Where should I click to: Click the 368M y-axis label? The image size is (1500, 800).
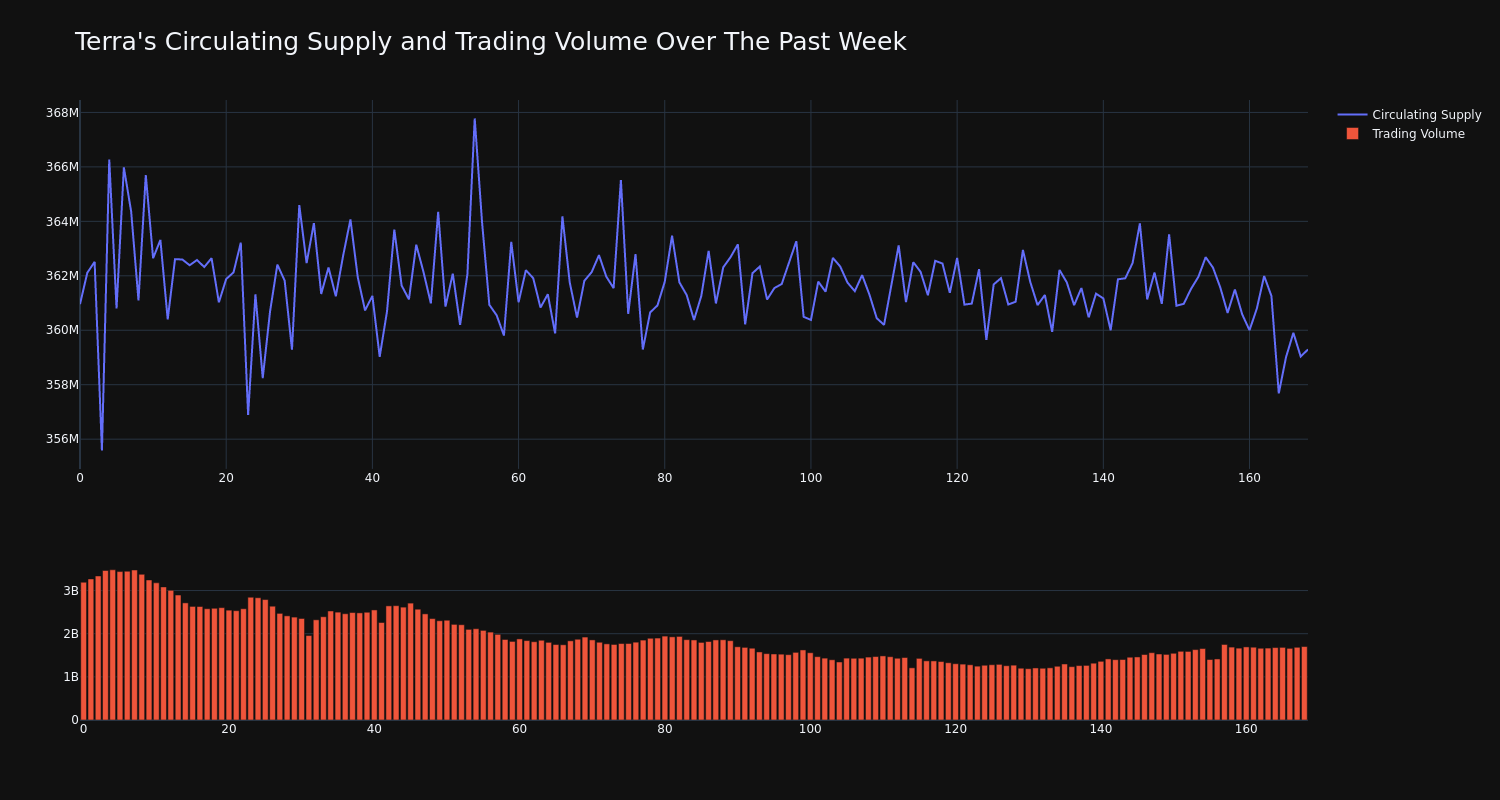pyautogui.click(x=62, y=113)
